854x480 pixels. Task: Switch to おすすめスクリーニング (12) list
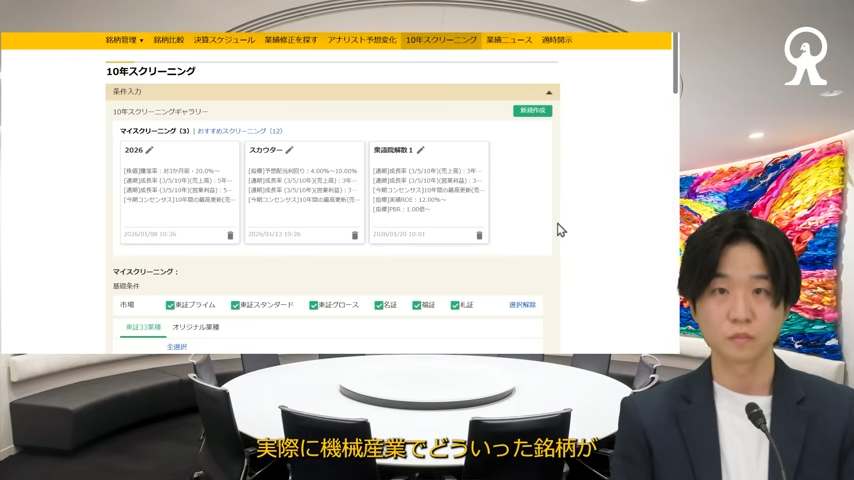click(x=240, y=131)
